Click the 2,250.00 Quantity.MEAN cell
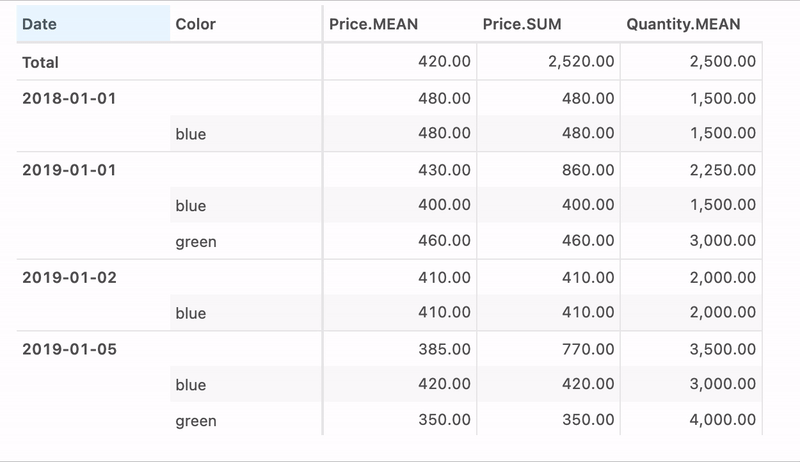 (721, 170)
